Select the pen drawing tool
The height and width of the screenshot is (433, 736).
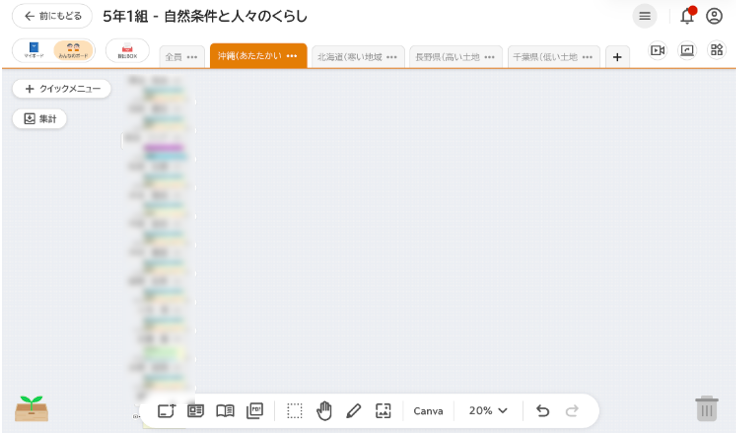353,411
